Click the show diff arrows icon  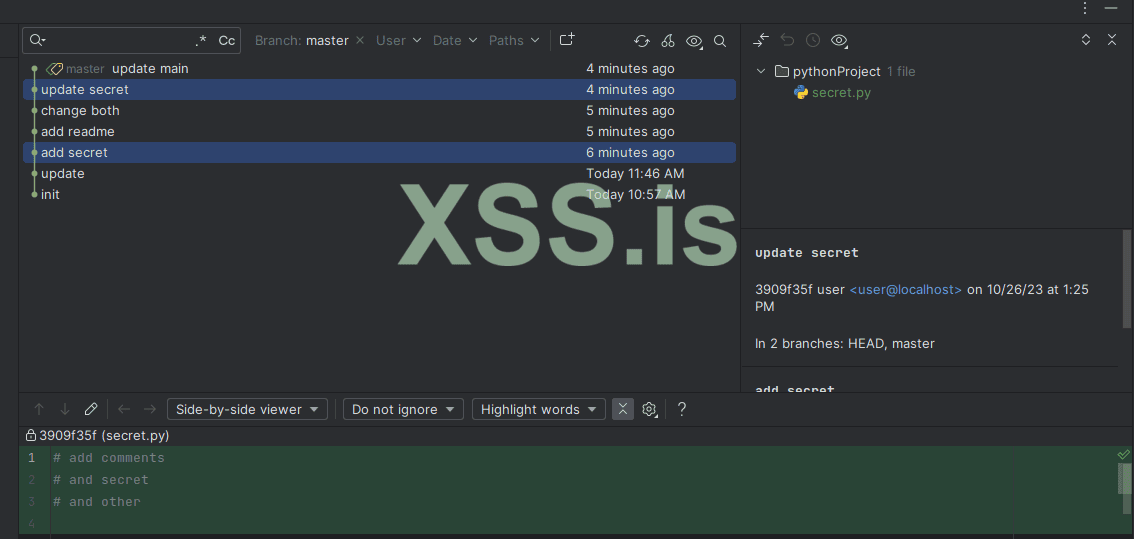(x=760, y=41)
